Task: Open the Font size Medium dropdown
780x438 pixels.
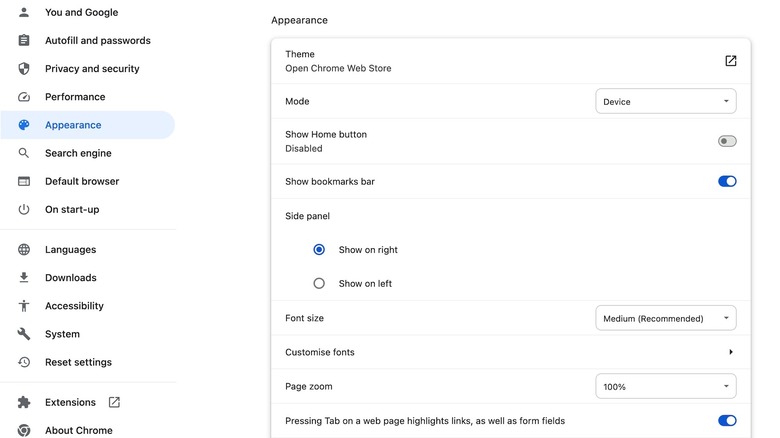Action: (x=666, y=319)
